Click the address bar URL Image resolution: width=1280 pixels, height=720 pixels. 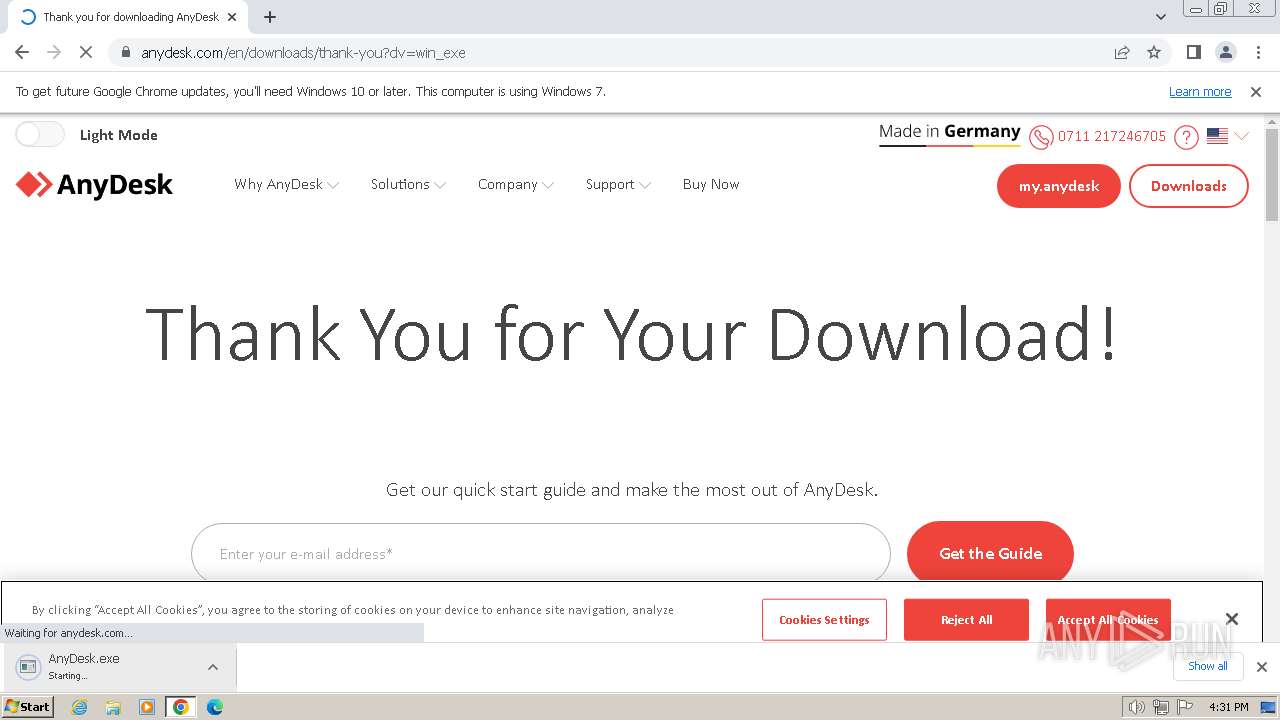pos(303,52)
